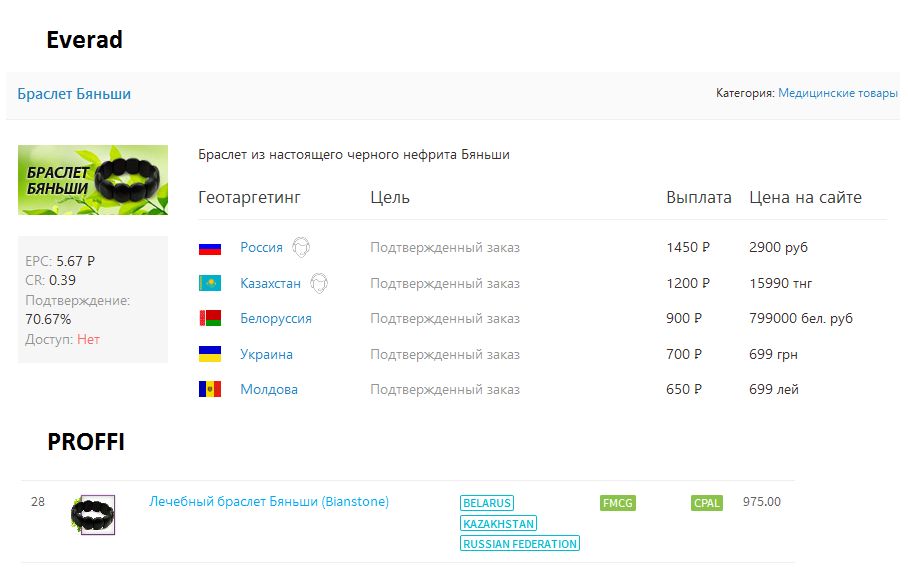Select the Белоруссия geotargeting link

coord(276,318)
